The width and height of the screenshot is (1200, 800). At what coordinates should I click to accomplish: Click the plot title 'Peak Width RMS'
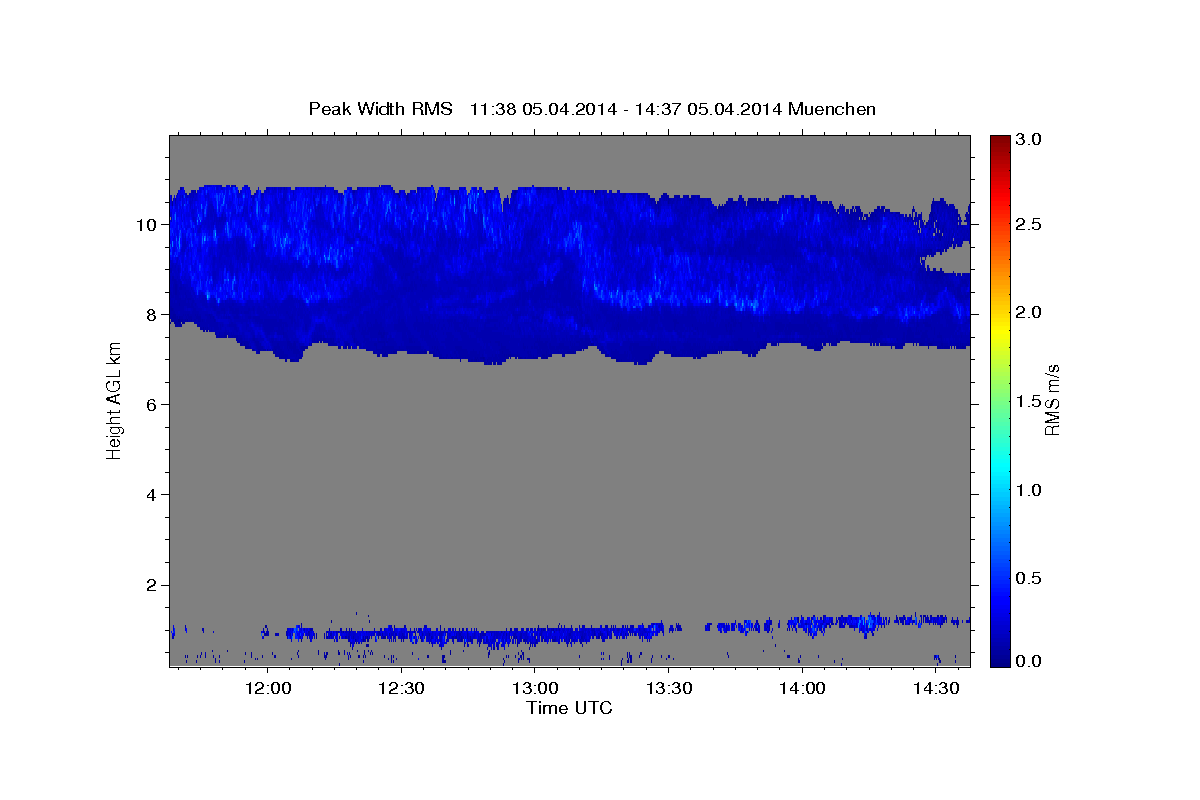[x=380, y=108]
